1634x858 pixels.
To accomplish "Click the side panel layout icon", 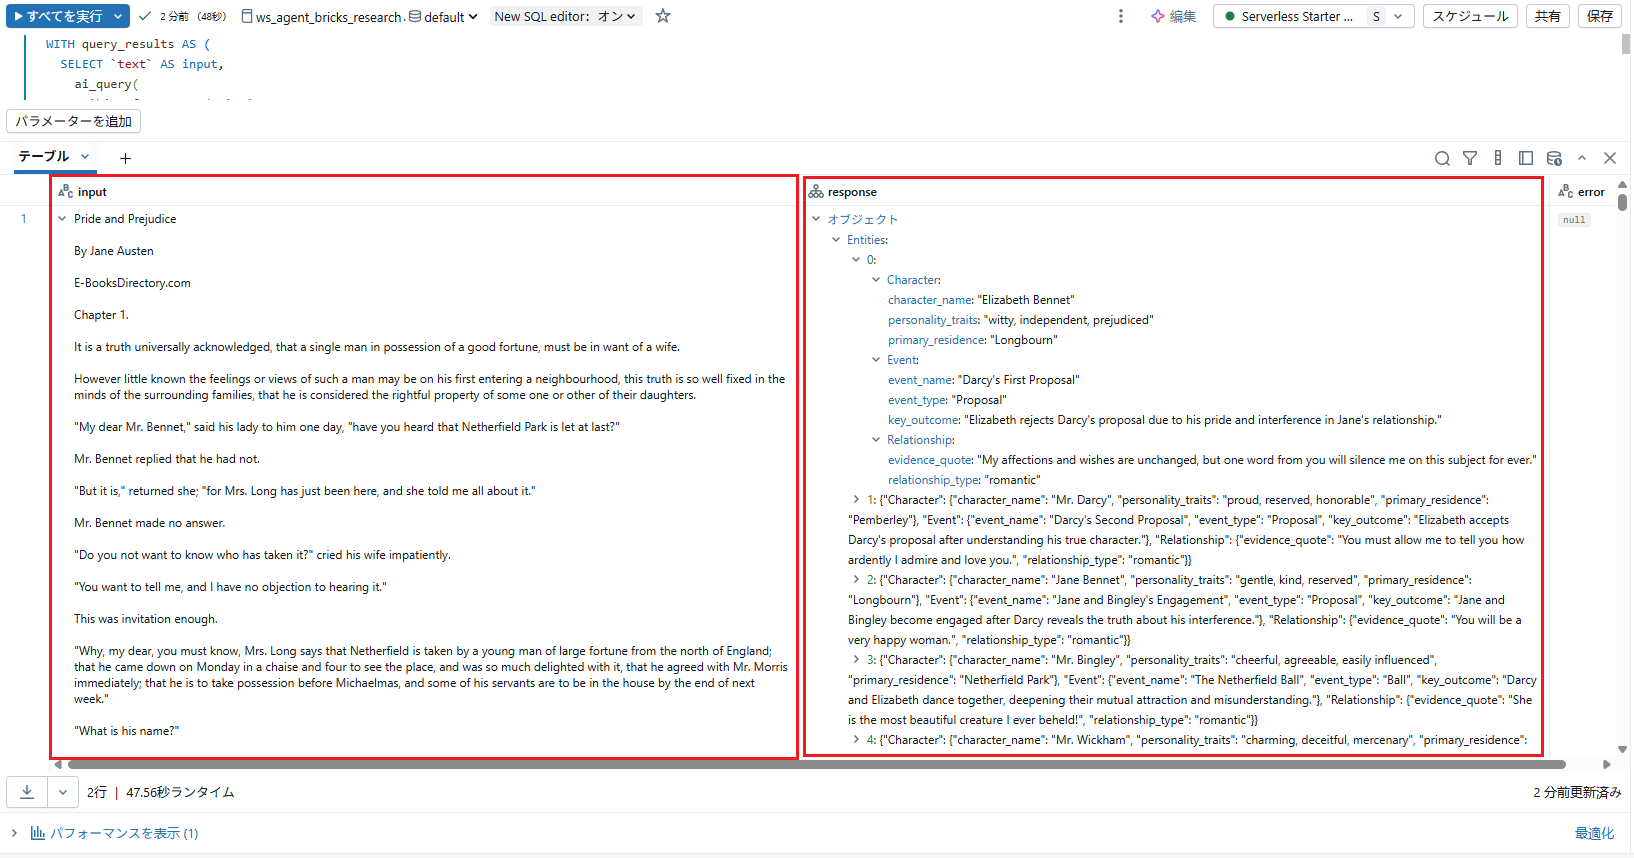I will pos(1526,158).
